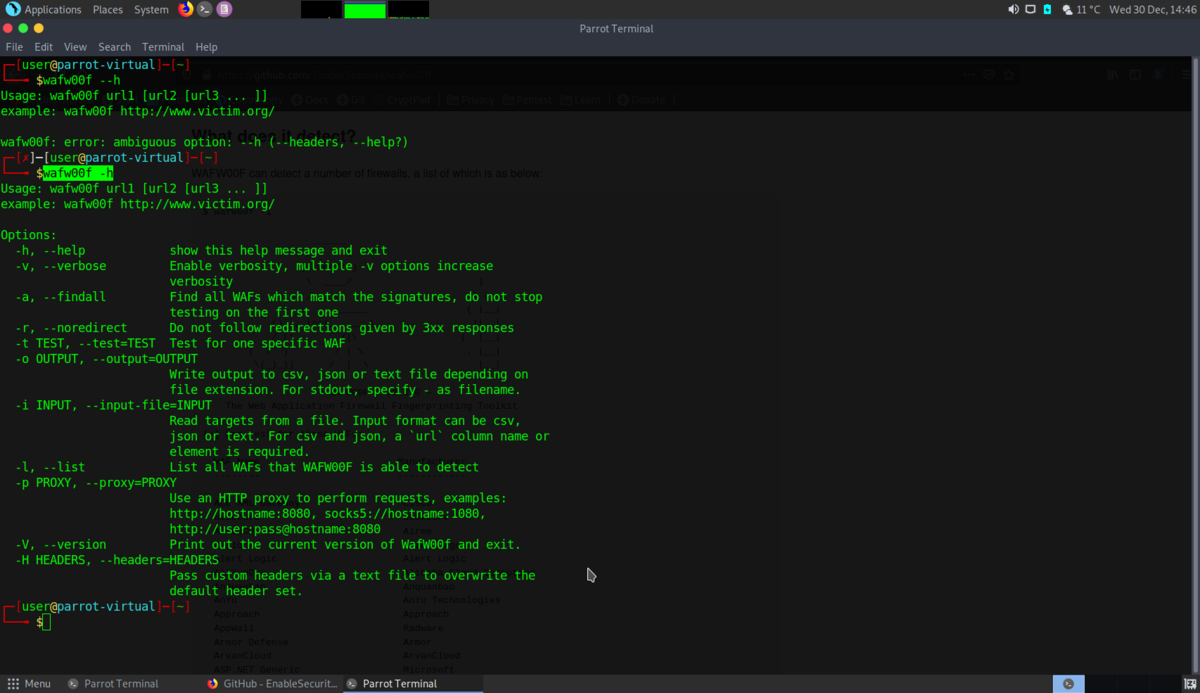Click the cursor at the last prompt
Viewport: 1200px width, 693px height.
(46, 622)
